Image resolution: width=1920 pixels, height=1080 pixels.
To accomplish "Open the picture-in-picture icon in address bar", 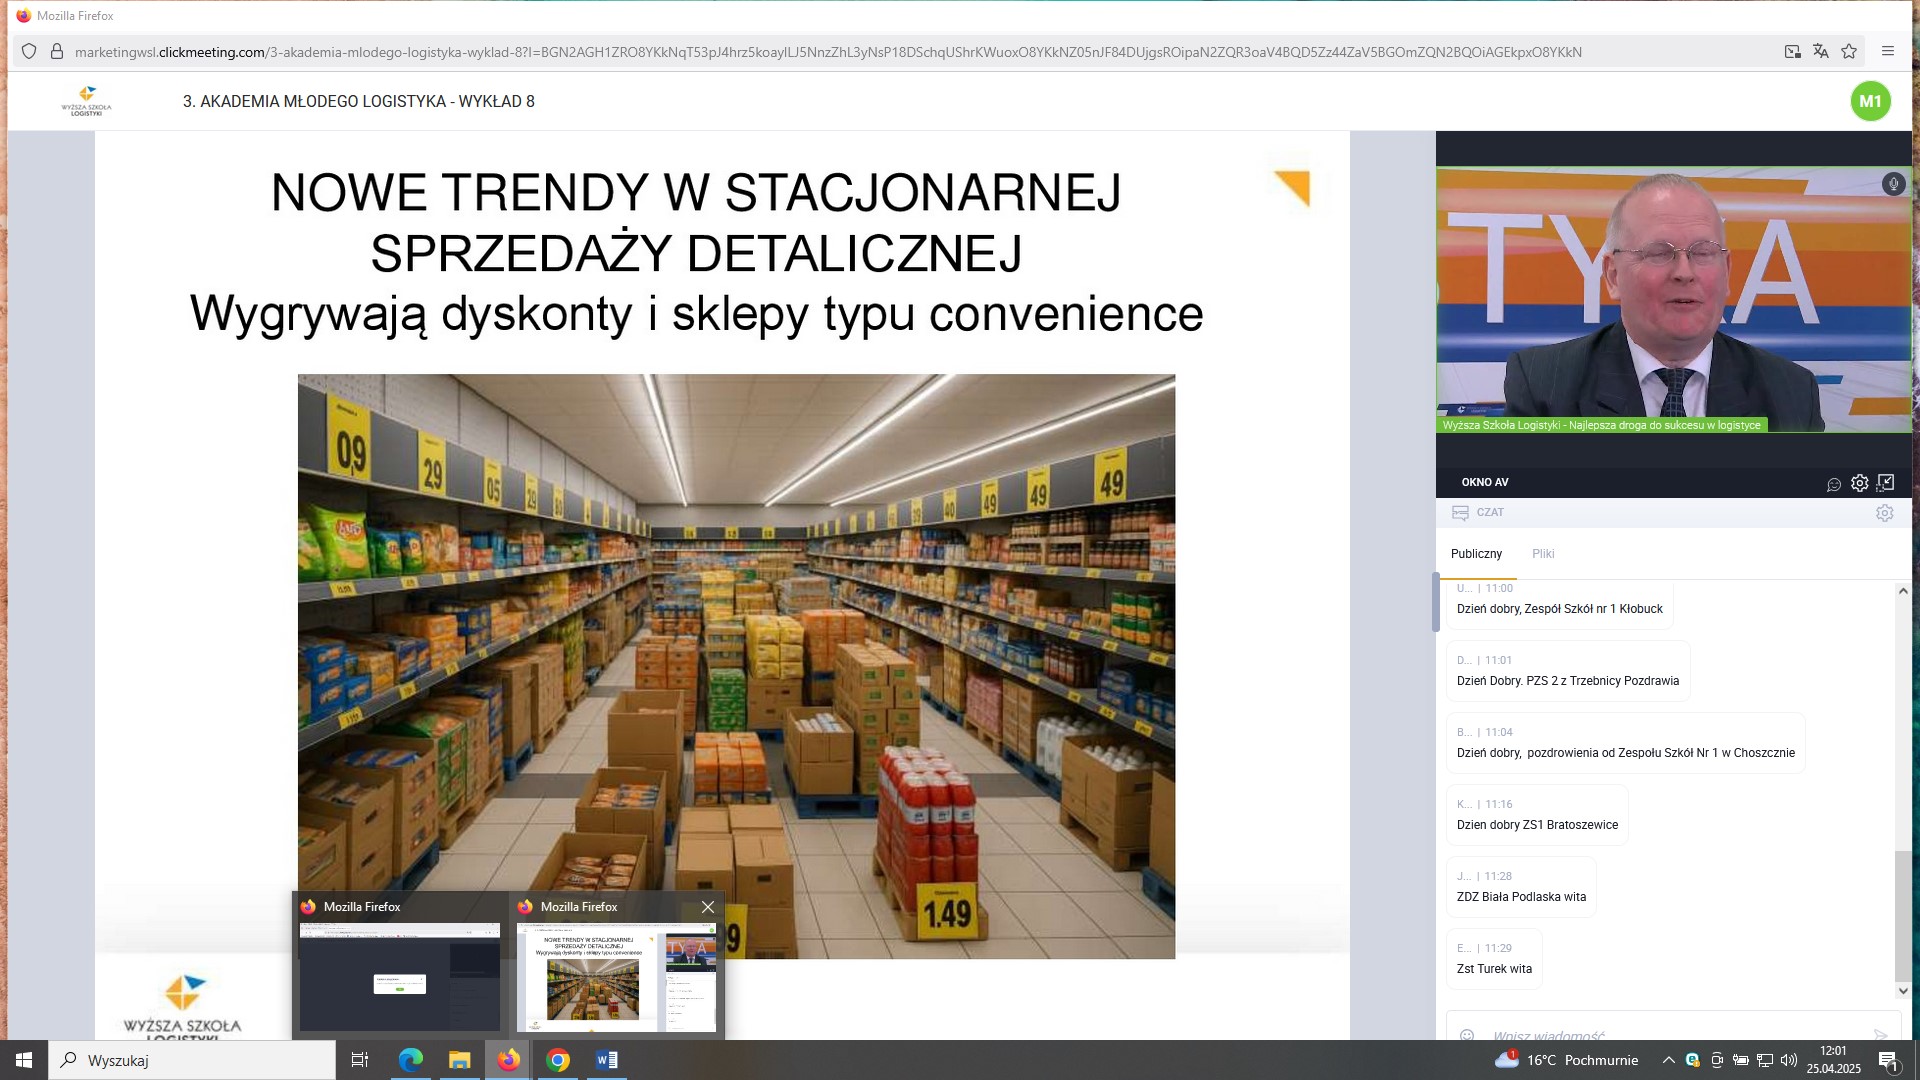I will pyautogui.click(x=1793, y=51).
